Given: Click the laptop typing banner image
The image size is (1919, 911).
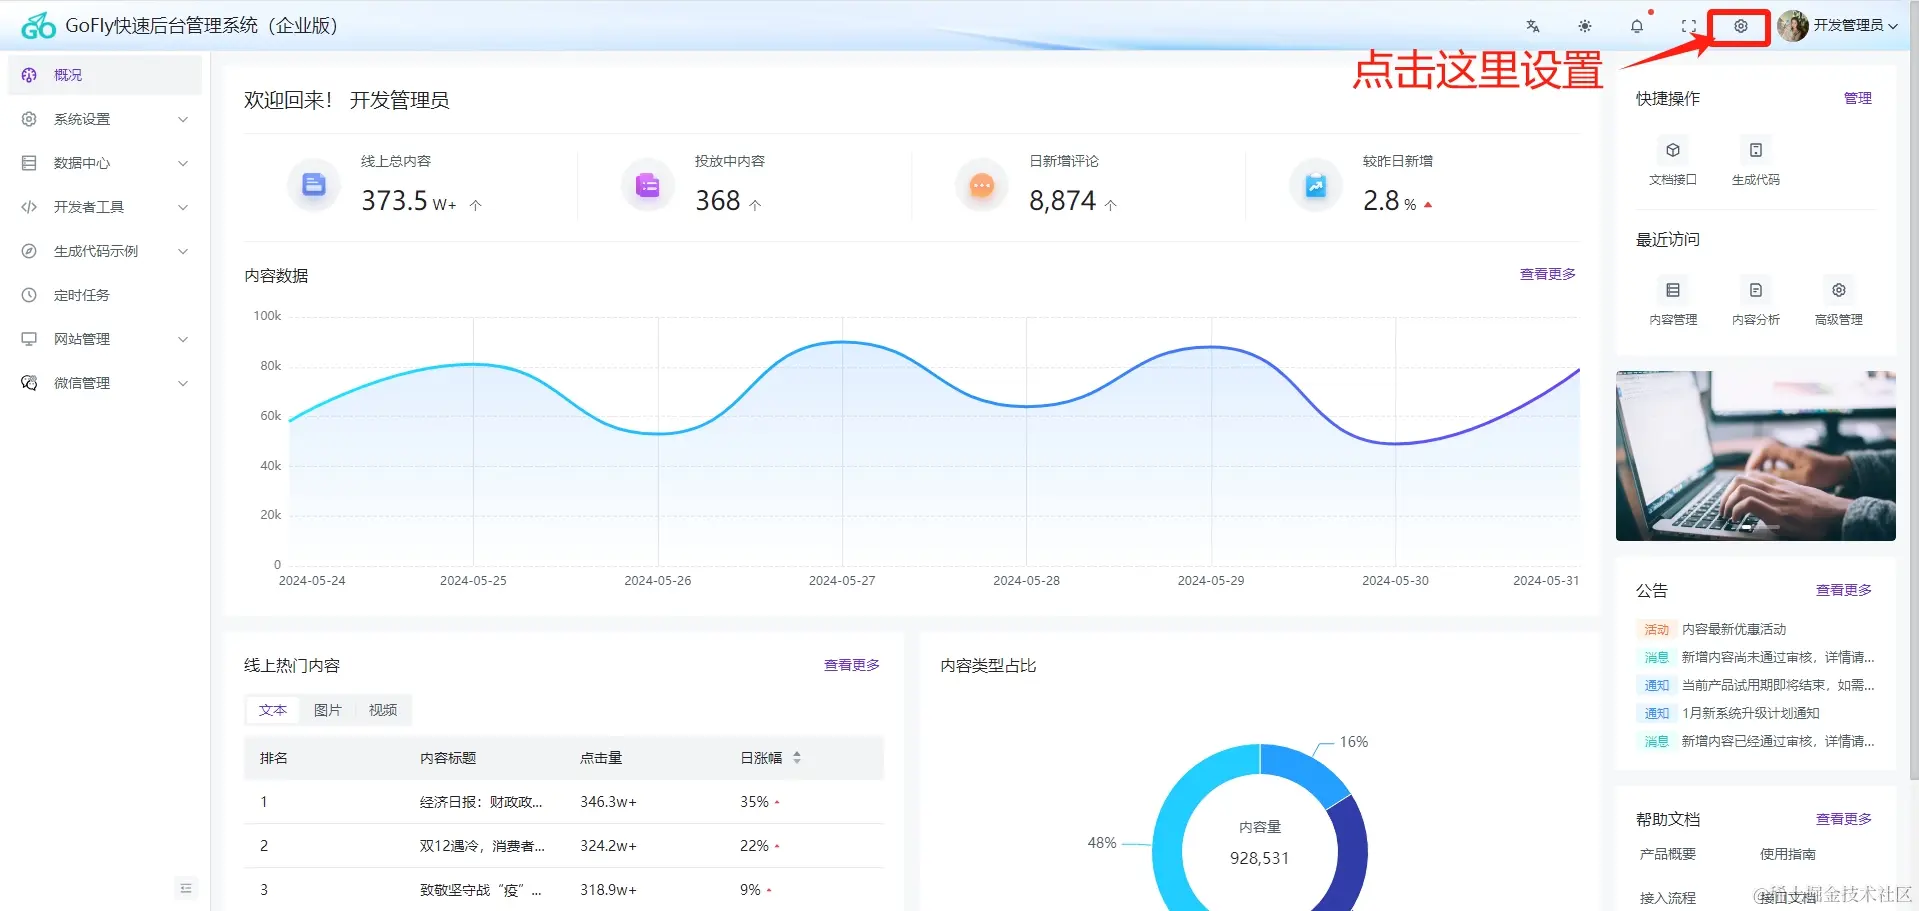Looking at the screenshot, I should coord(1756,456).
